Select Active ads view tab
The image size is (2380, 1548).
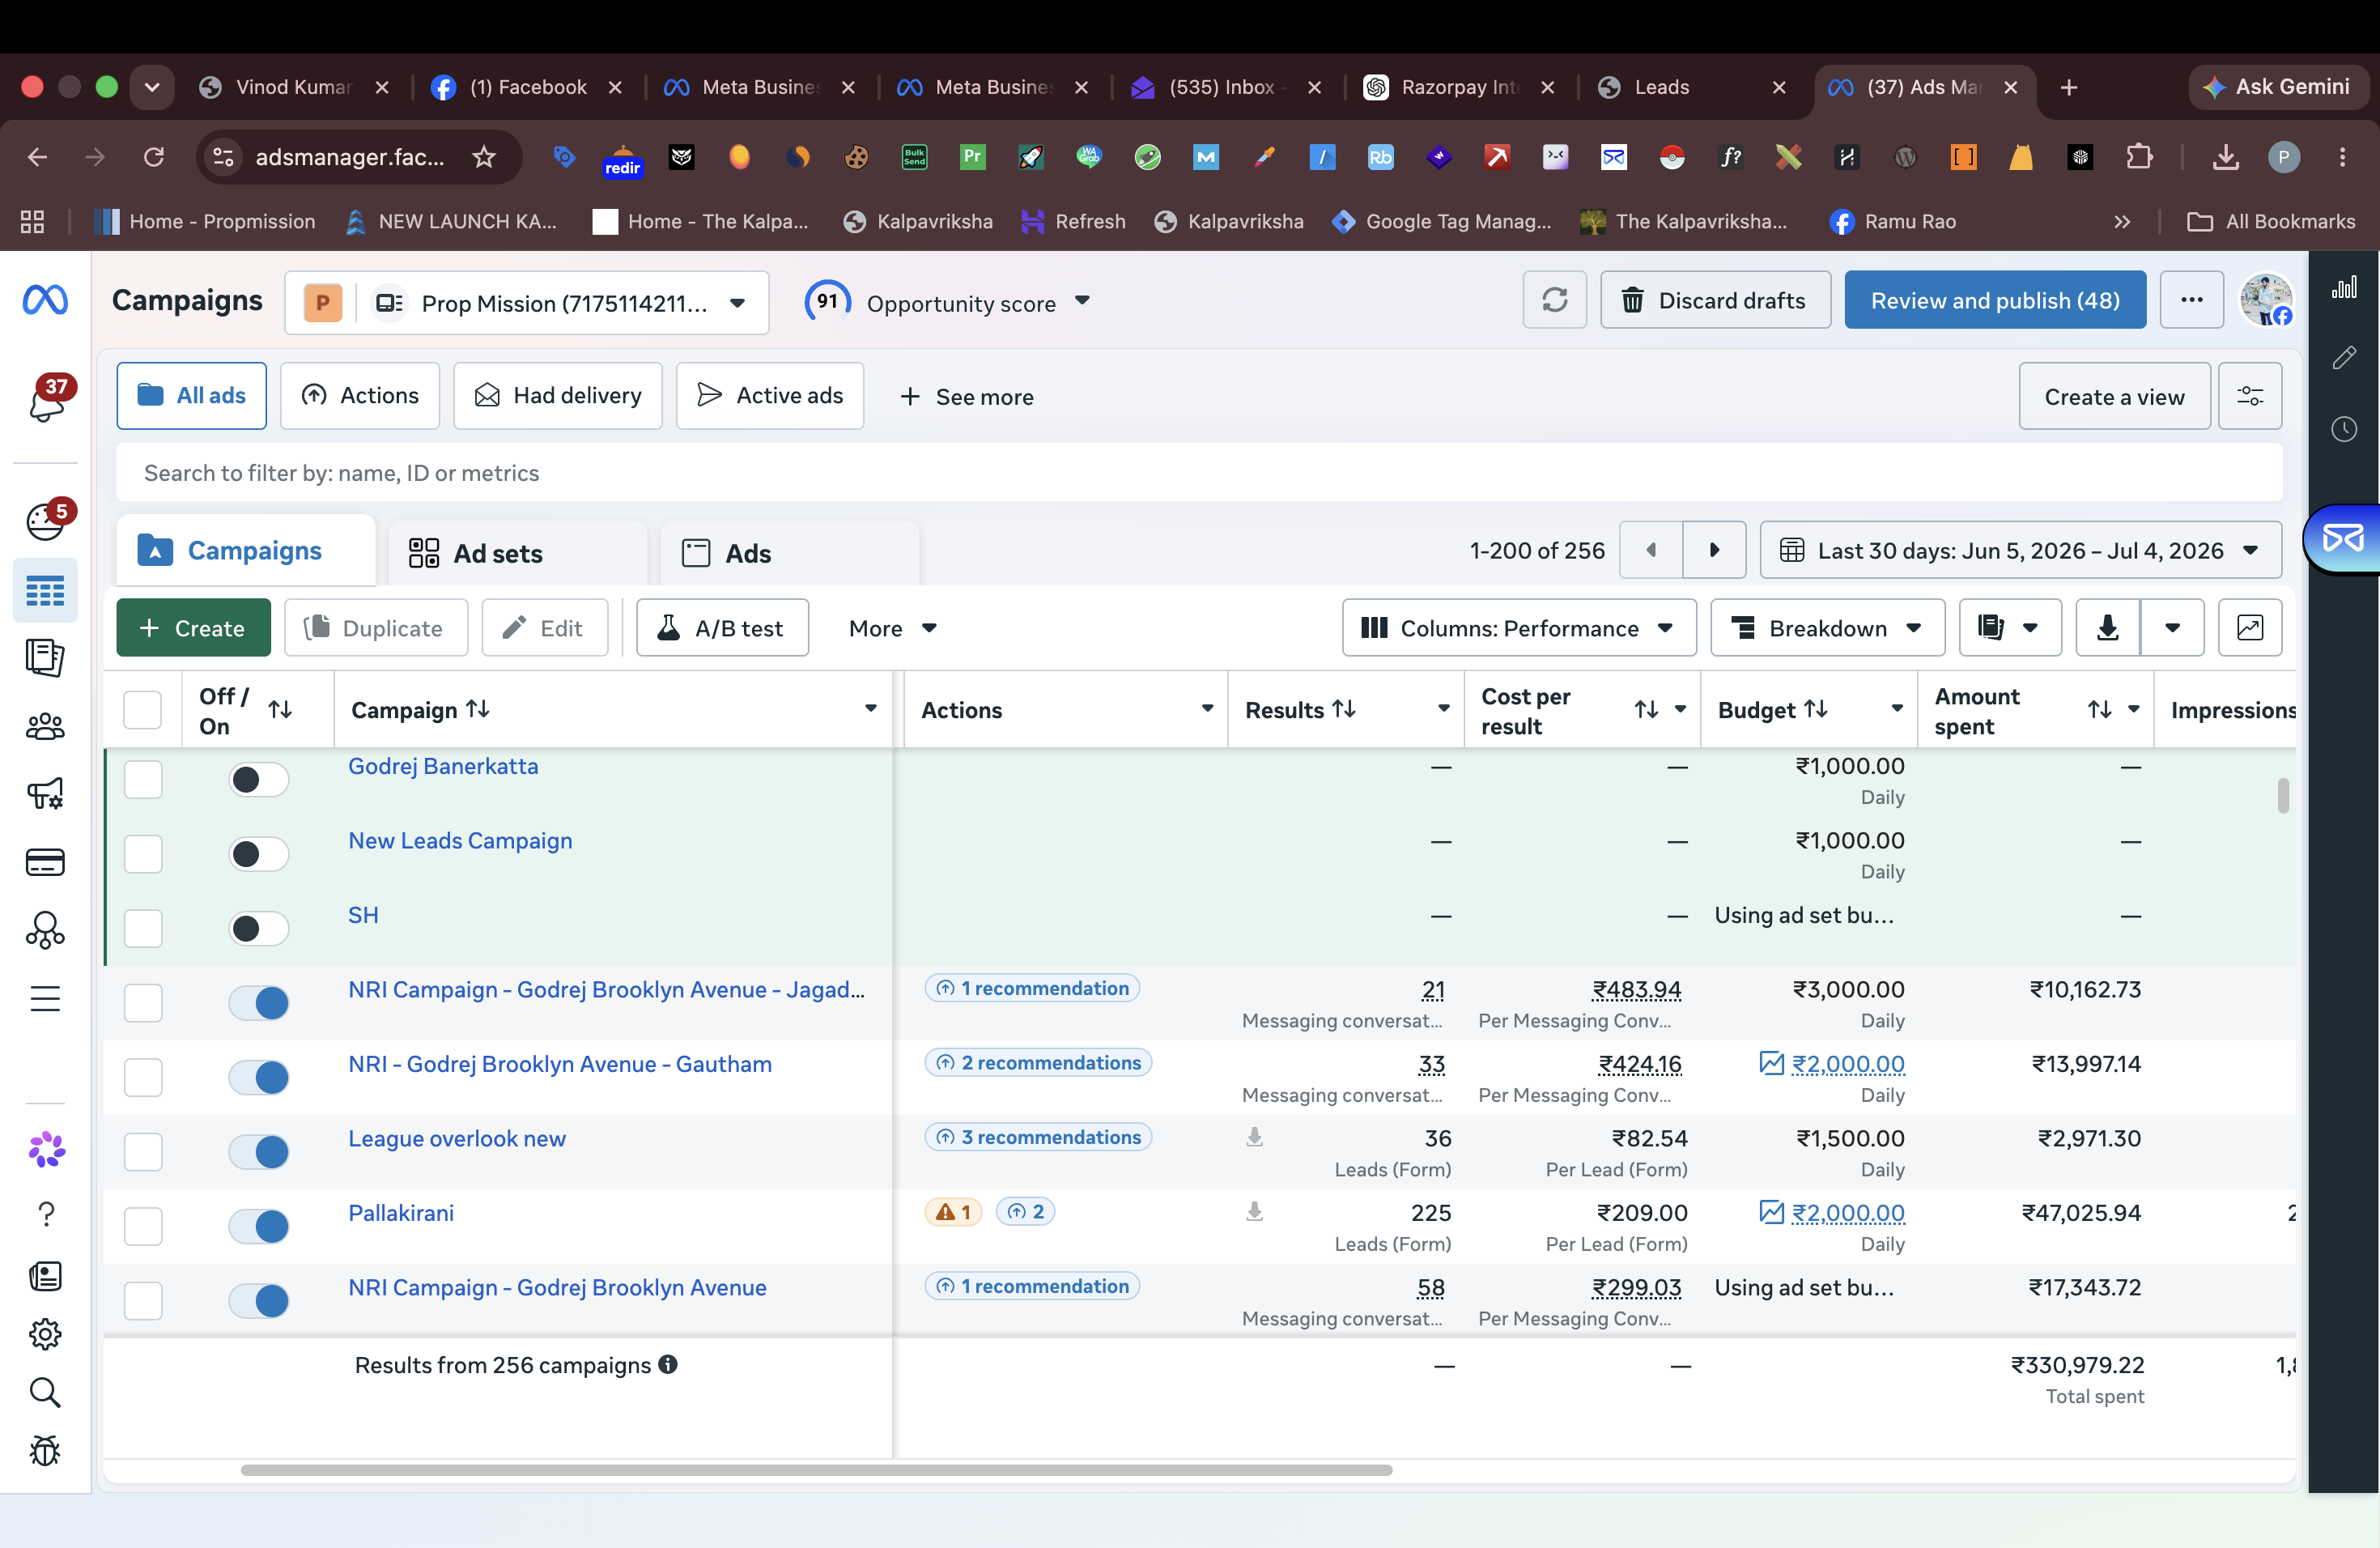[x=769, y=396]
